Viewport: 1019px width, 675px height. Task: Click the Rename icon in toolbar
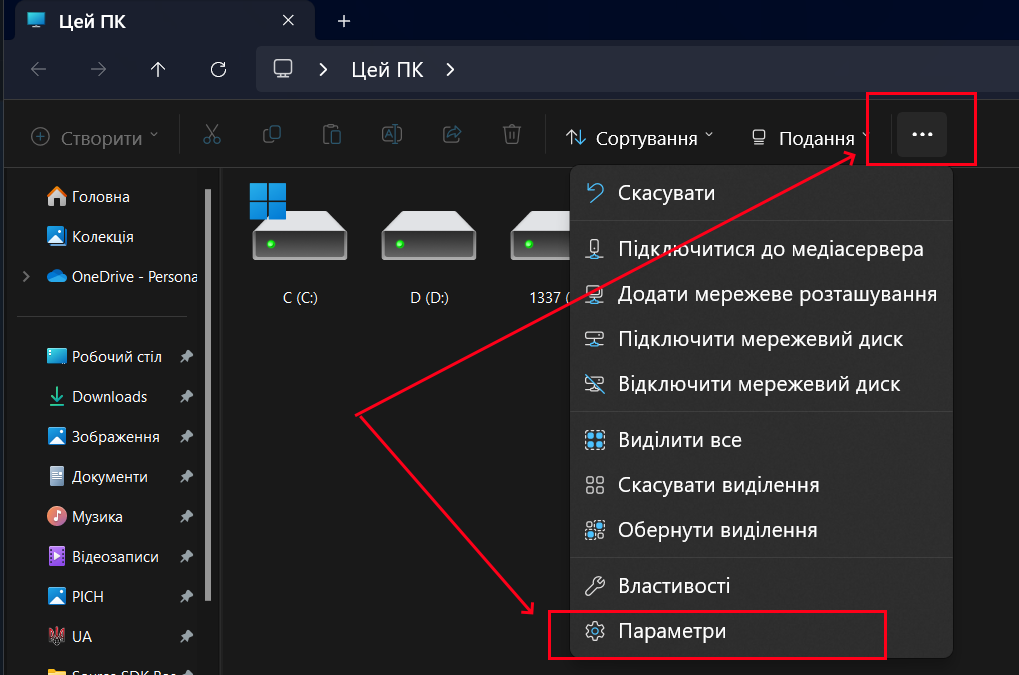pos(391,135)
